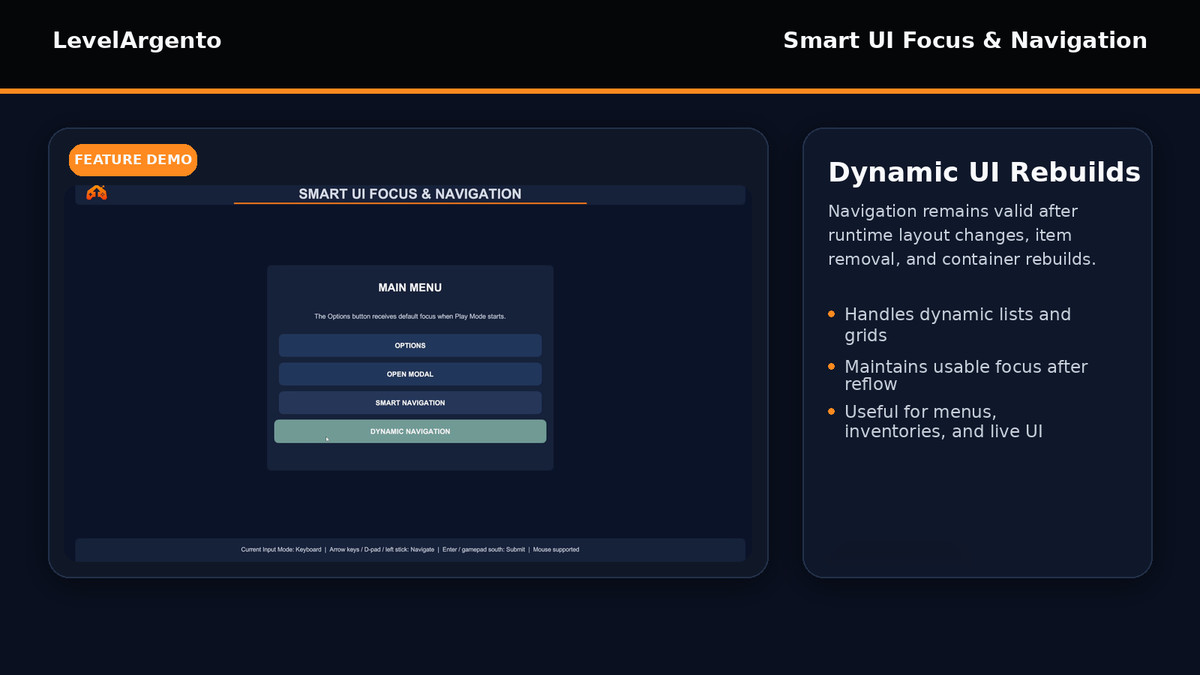Click the FEATURE DEMO badge

pyautogui.click(x=133, y=160)
